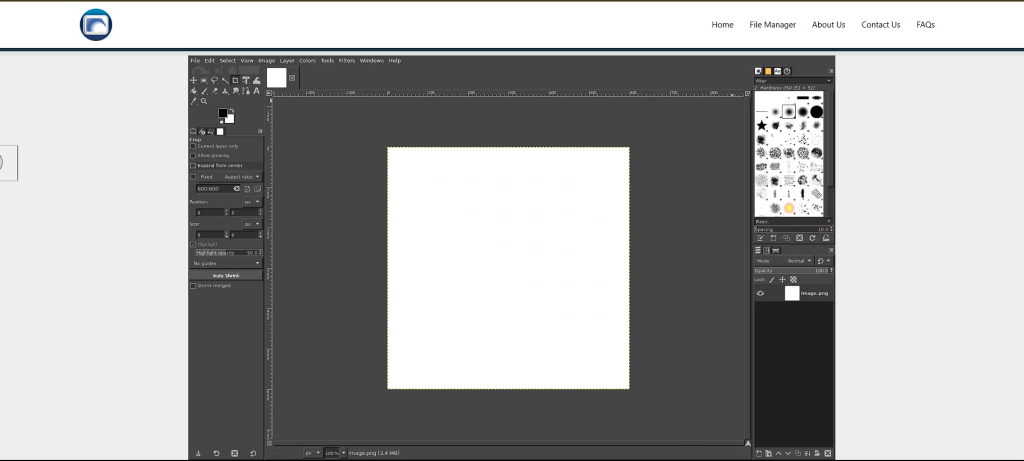Open the Colors menu
This screenshot has width=1024, height=461.
coord(307,60)
